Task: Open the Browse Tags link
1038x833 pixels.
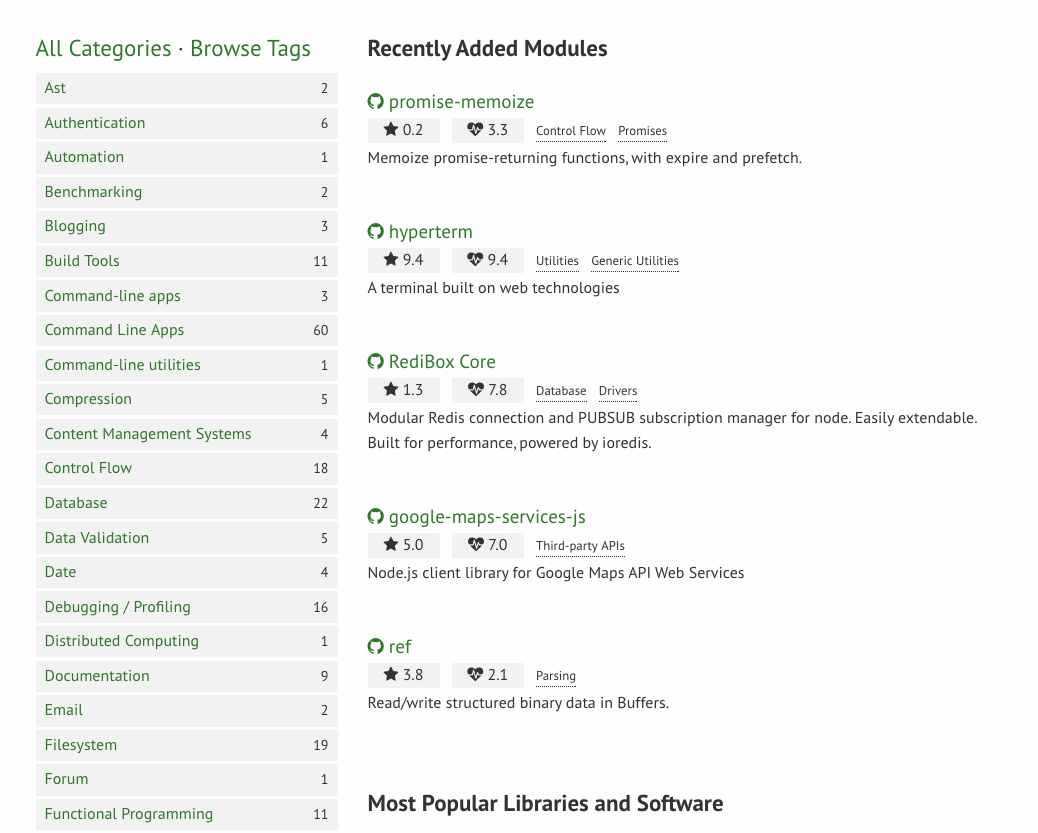Action: coord(250,49)
